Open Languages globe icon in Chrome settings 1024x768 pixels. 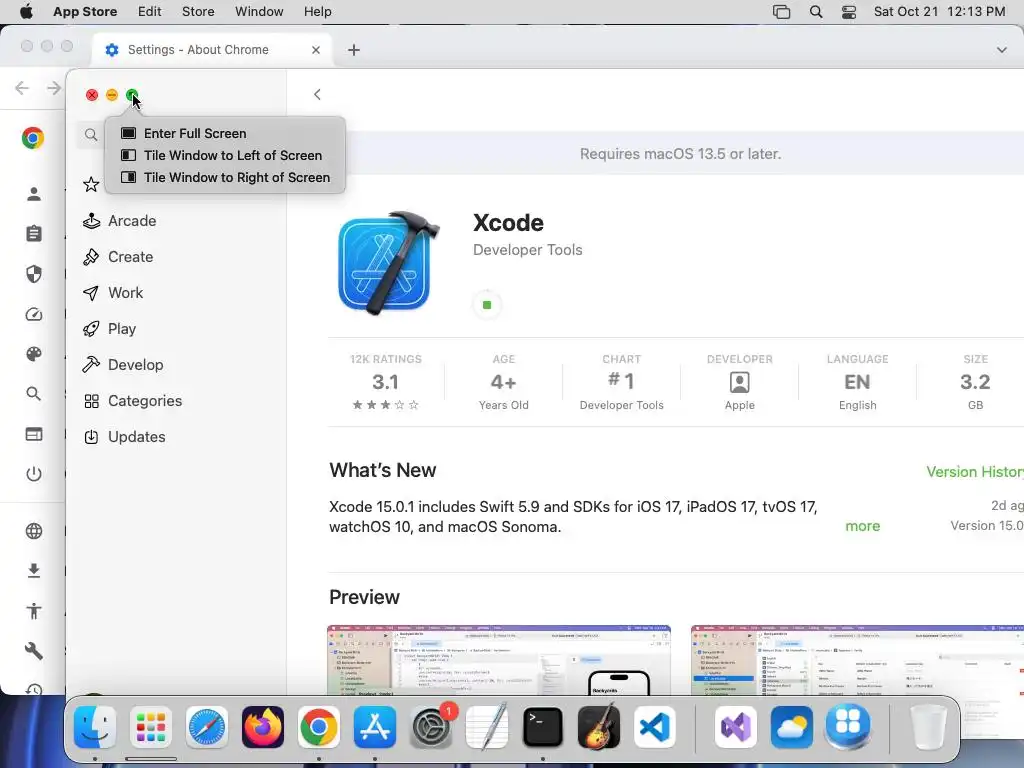pos(34,531)
